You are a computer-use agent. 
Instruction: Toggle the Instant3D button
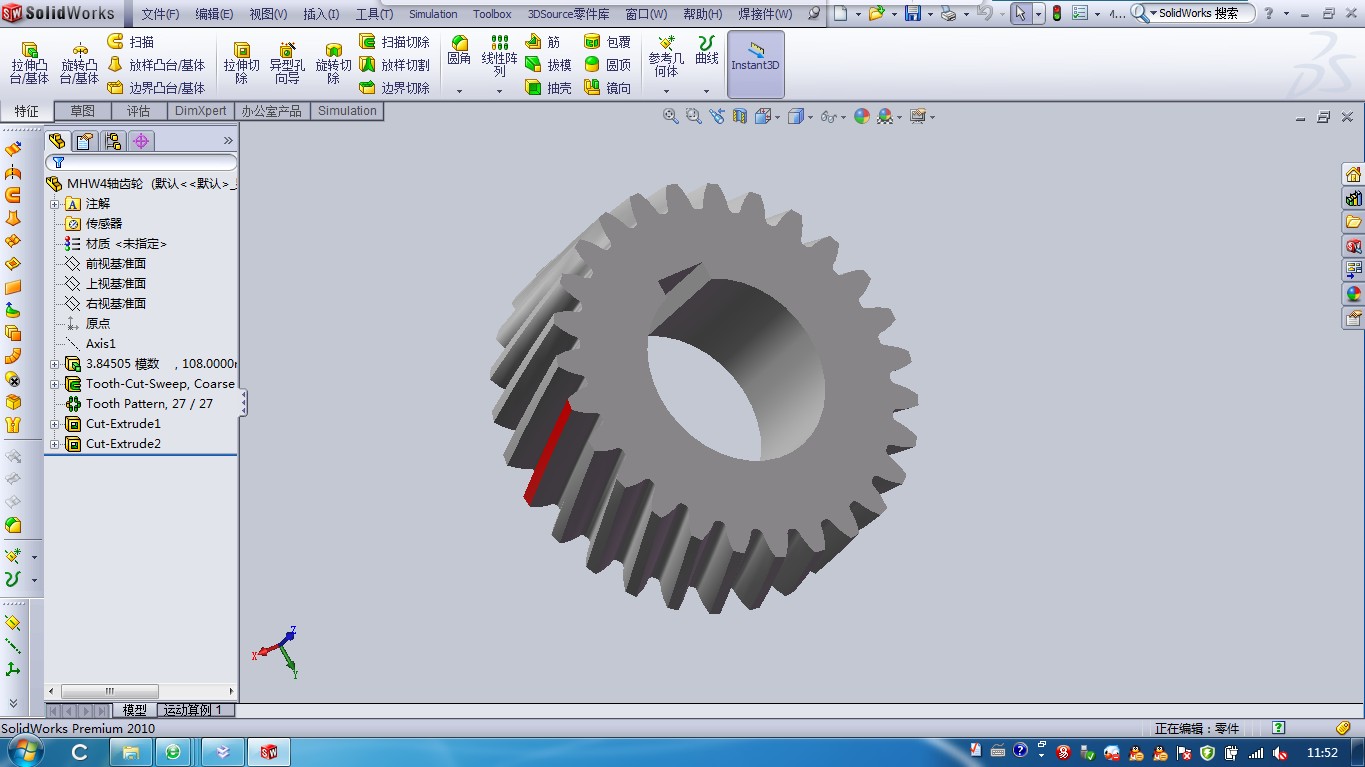(755, 63)
